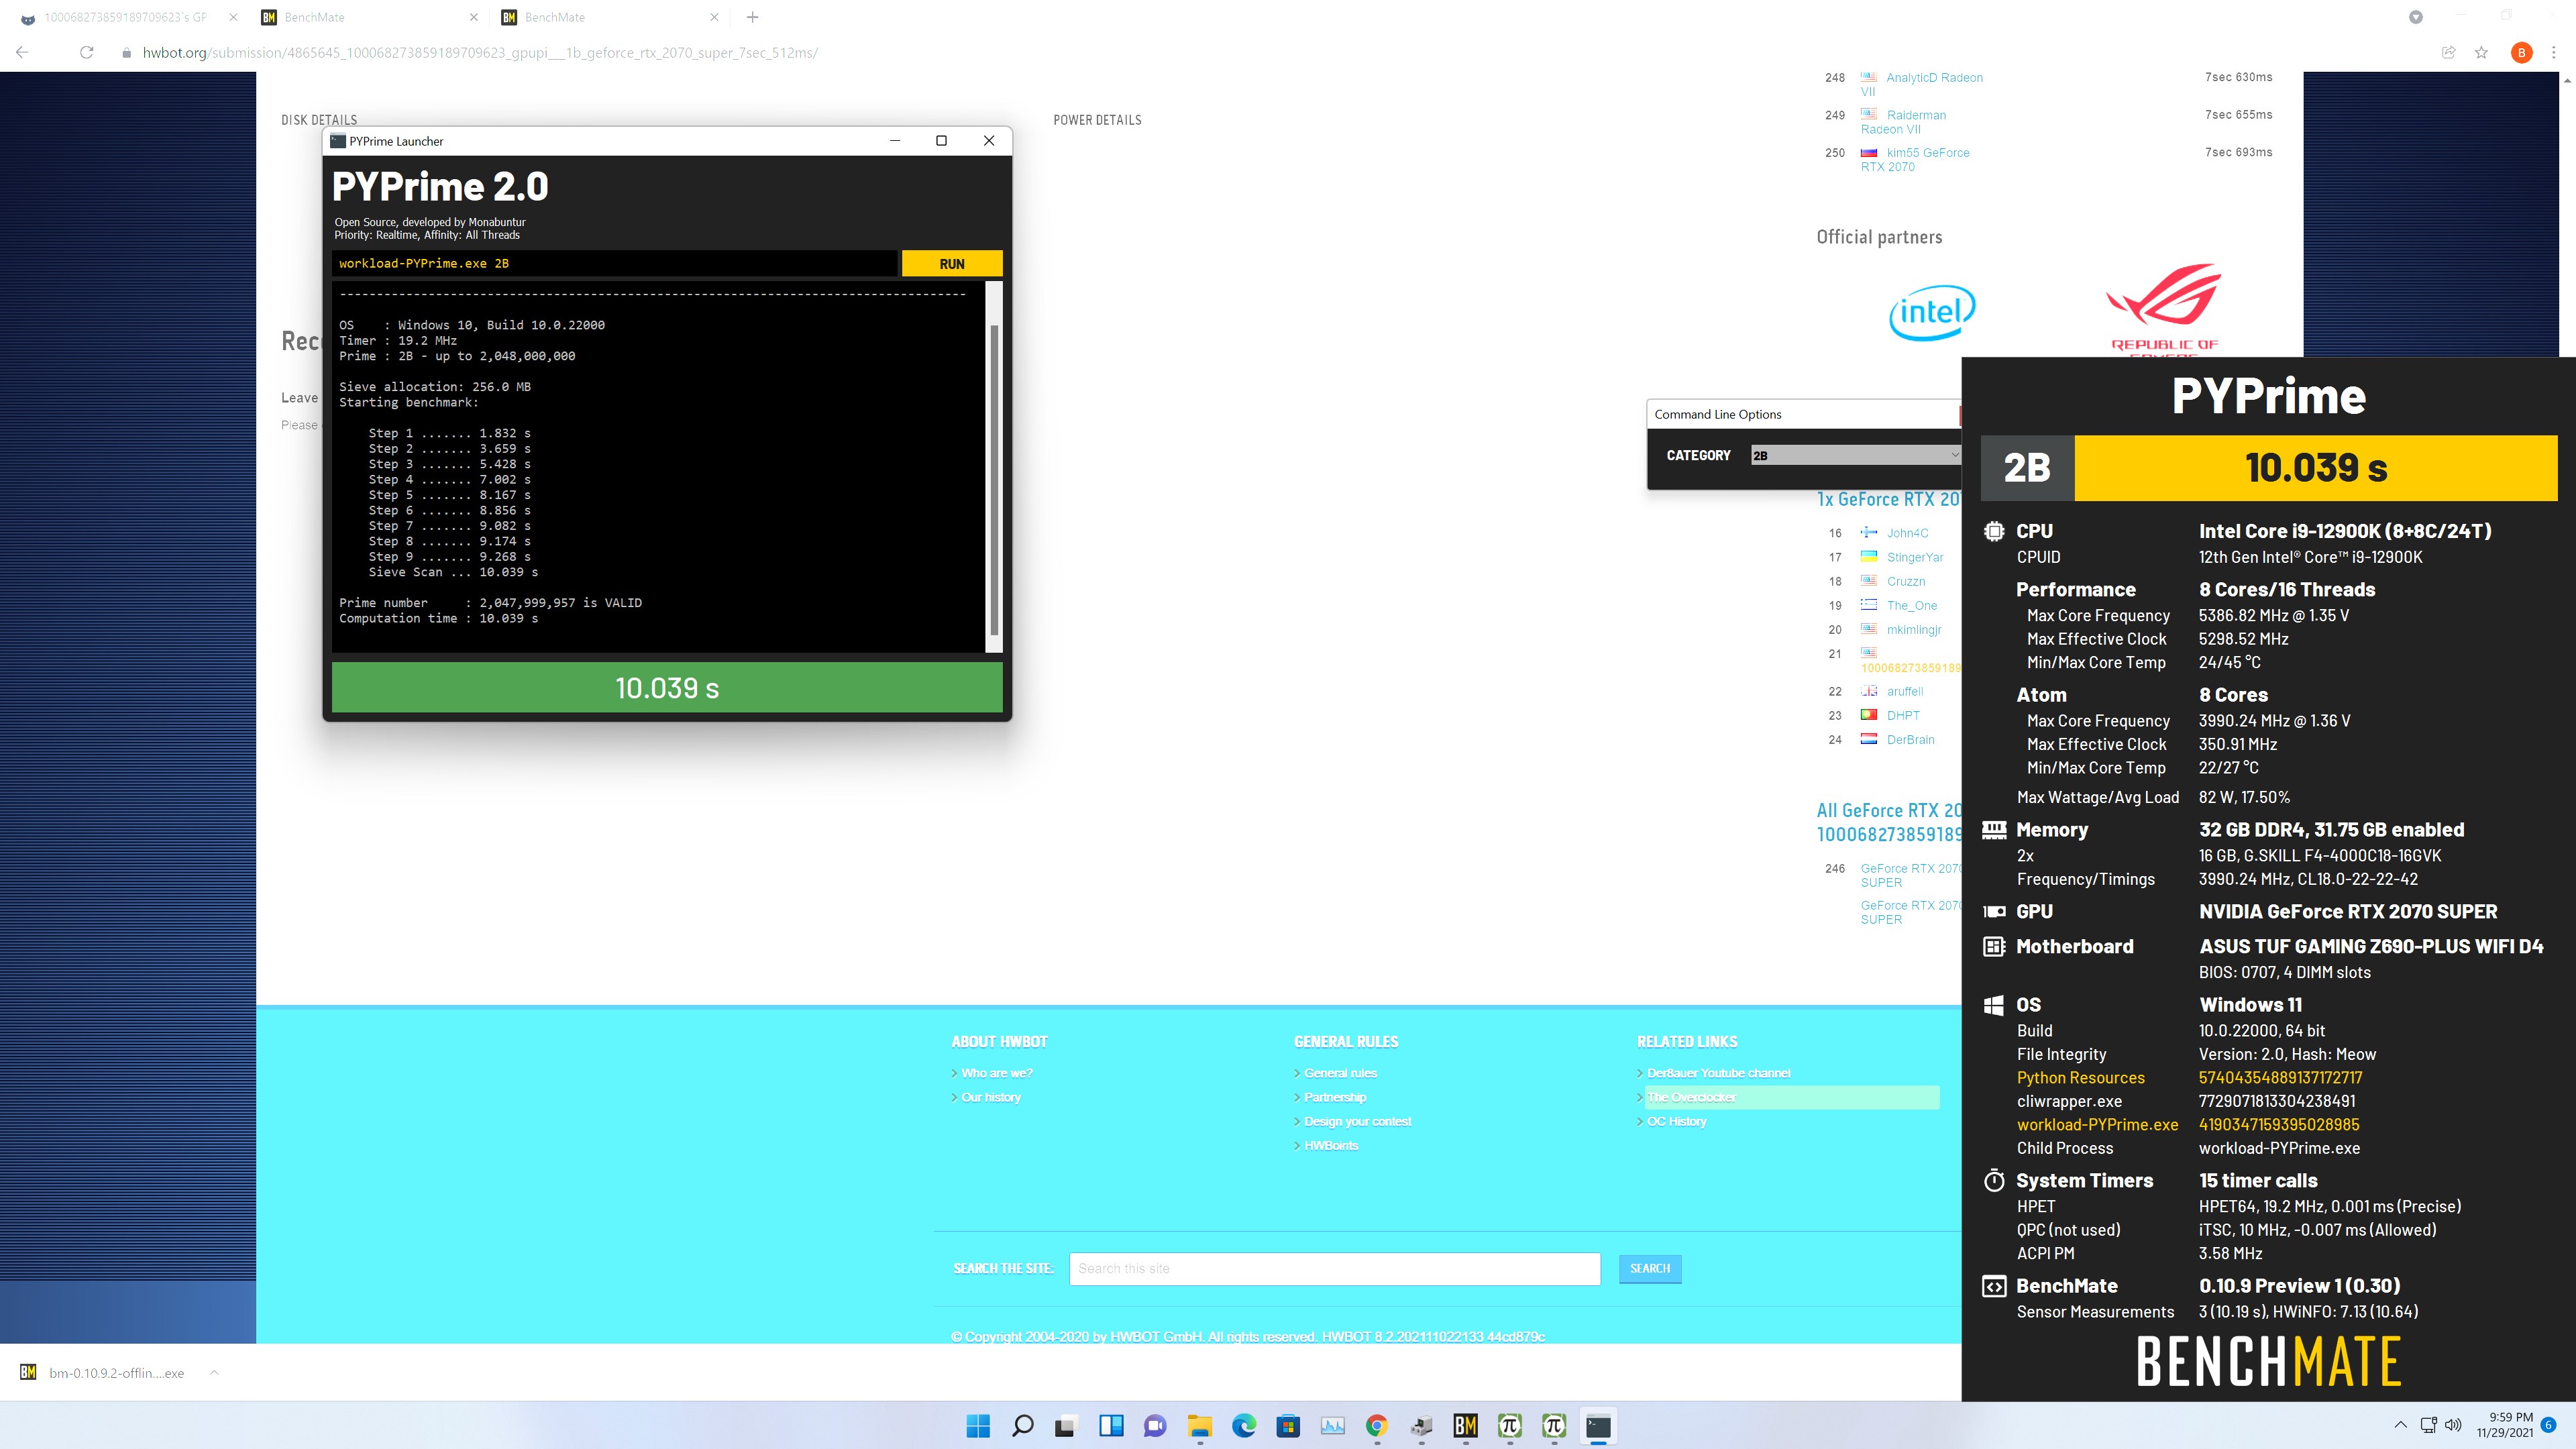Click the 'Search this site' input field
Image resolution: width=2576 pixels, height=1449 pixels.
1334,1268
